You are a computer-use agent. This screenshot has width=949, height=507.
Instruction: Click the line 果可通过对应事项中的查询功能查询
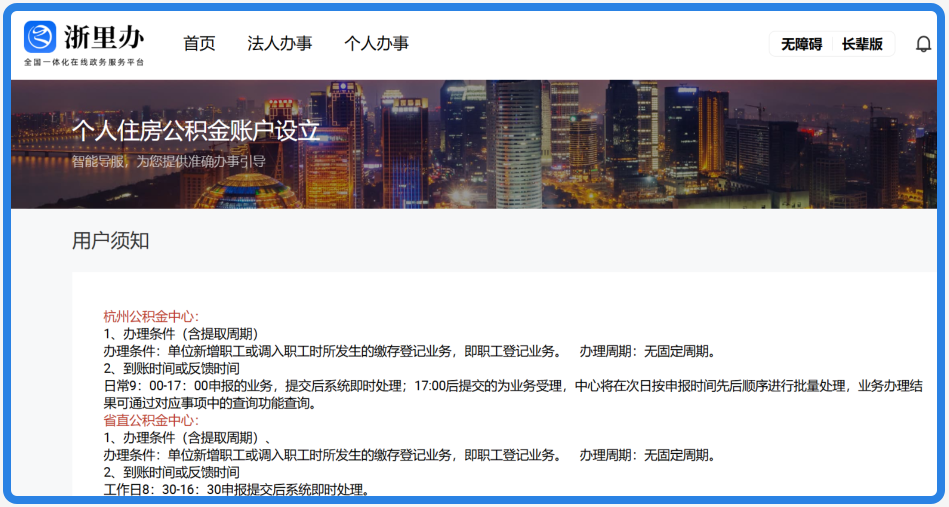coord(211,404)
